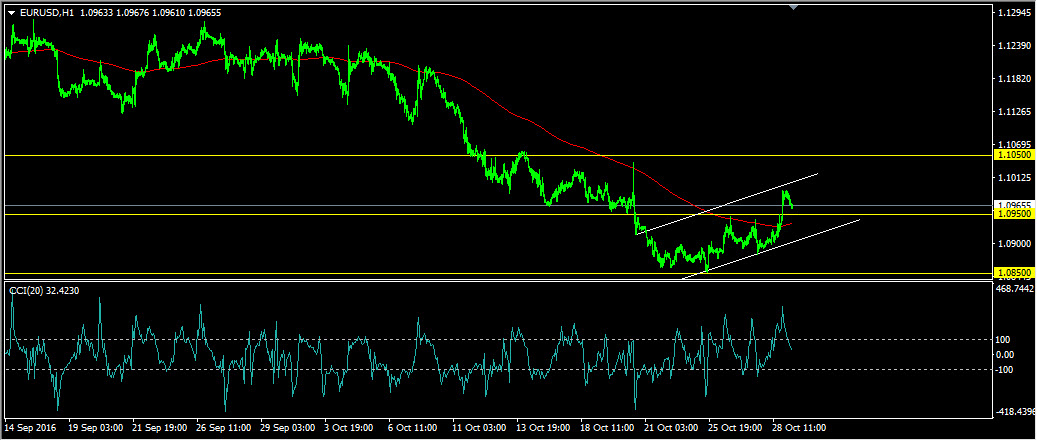Viewport: 1037px width, 441px height.
Task: Click the 21 Oct 03:00 time label
Action: [669, 428]
